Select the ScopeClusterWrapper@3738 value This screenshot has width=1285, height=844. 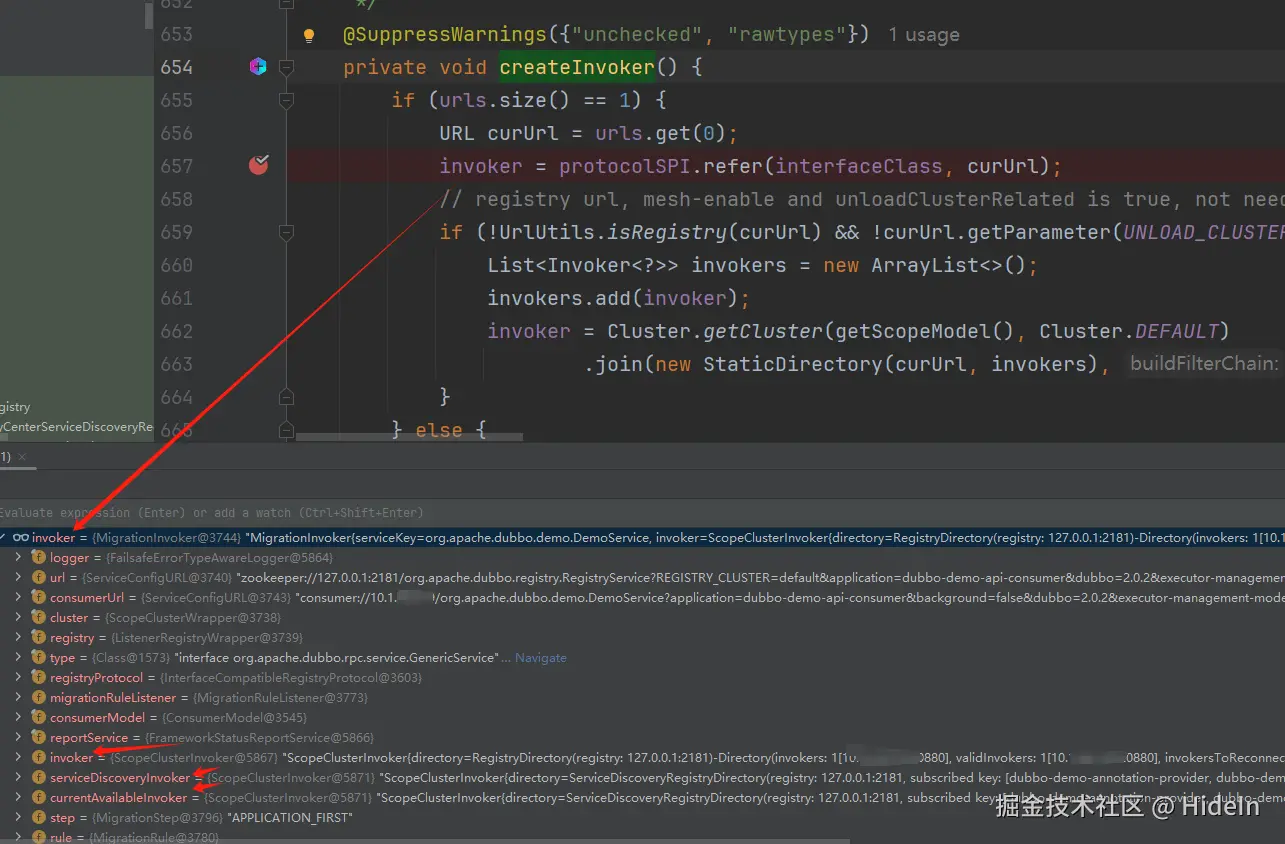pos(191,618)
